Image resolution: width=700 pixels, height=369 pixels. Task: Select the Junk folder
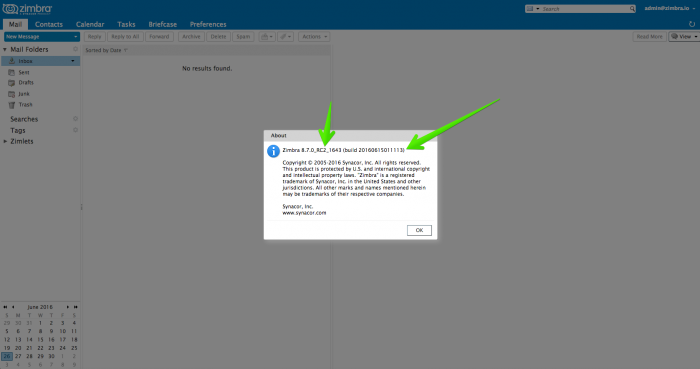24,94
